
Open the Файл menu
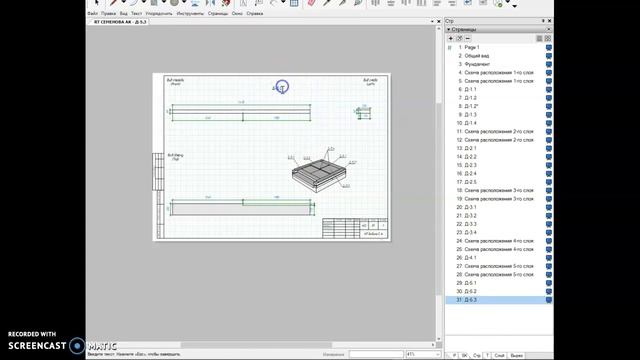tap(93, 13)
